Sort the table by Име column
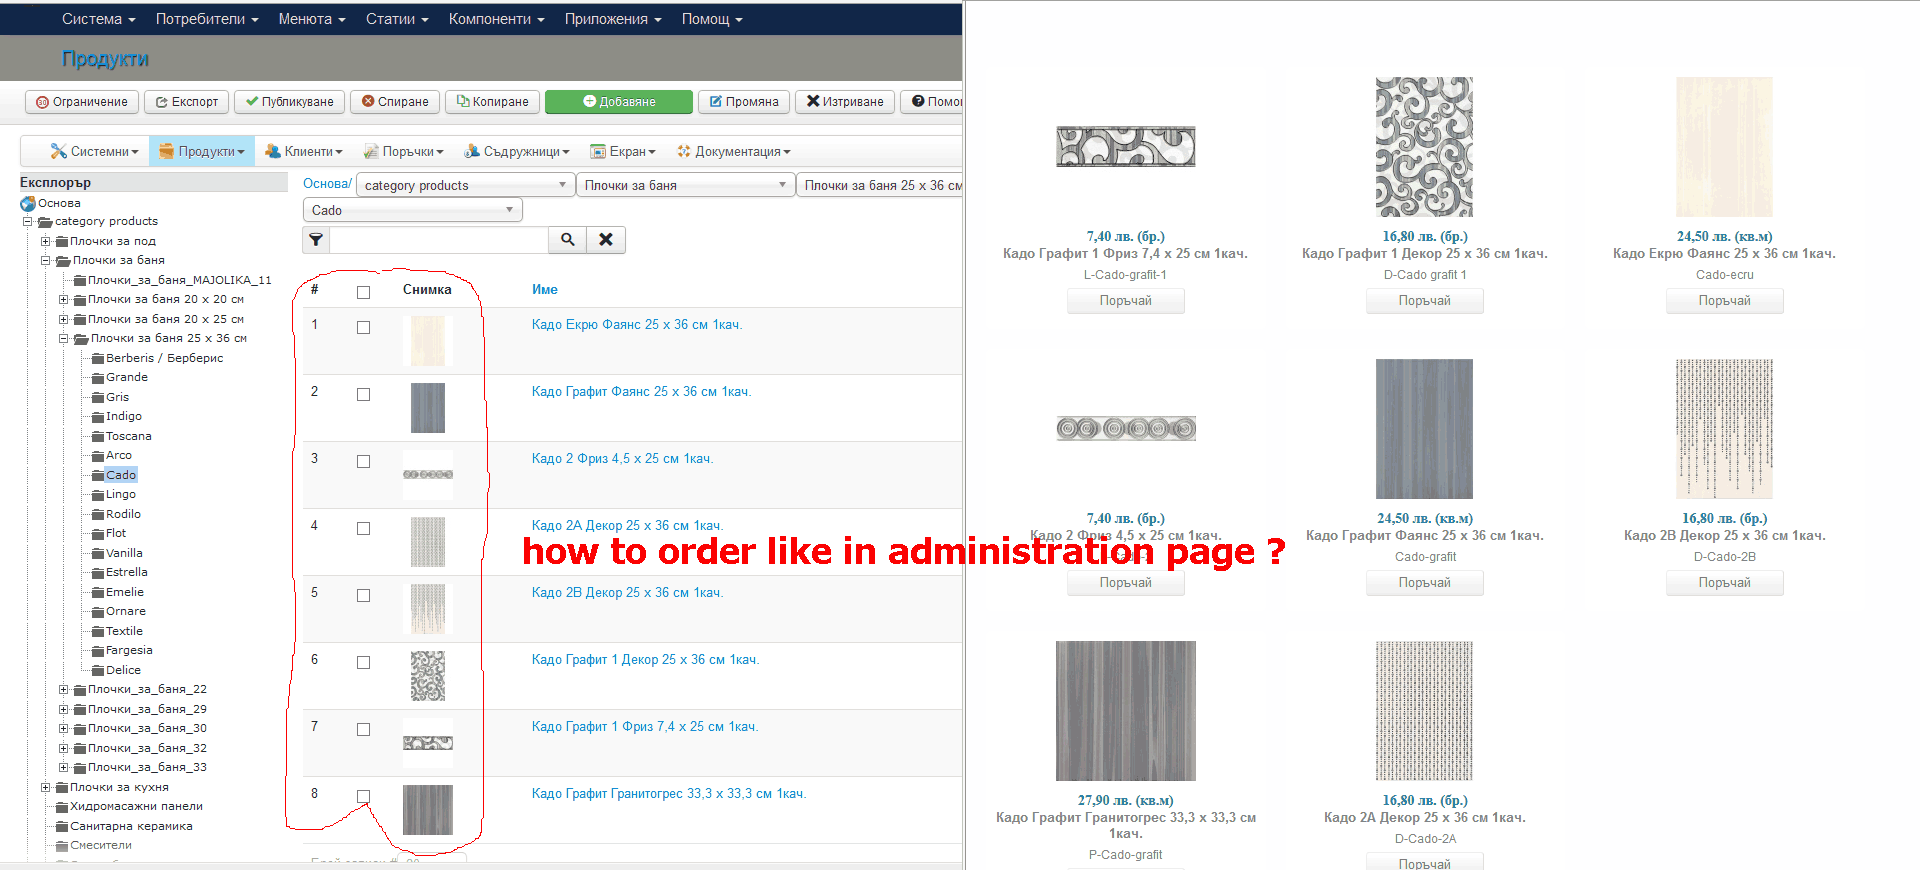The image size is (1920, 870). coord(545,290)
